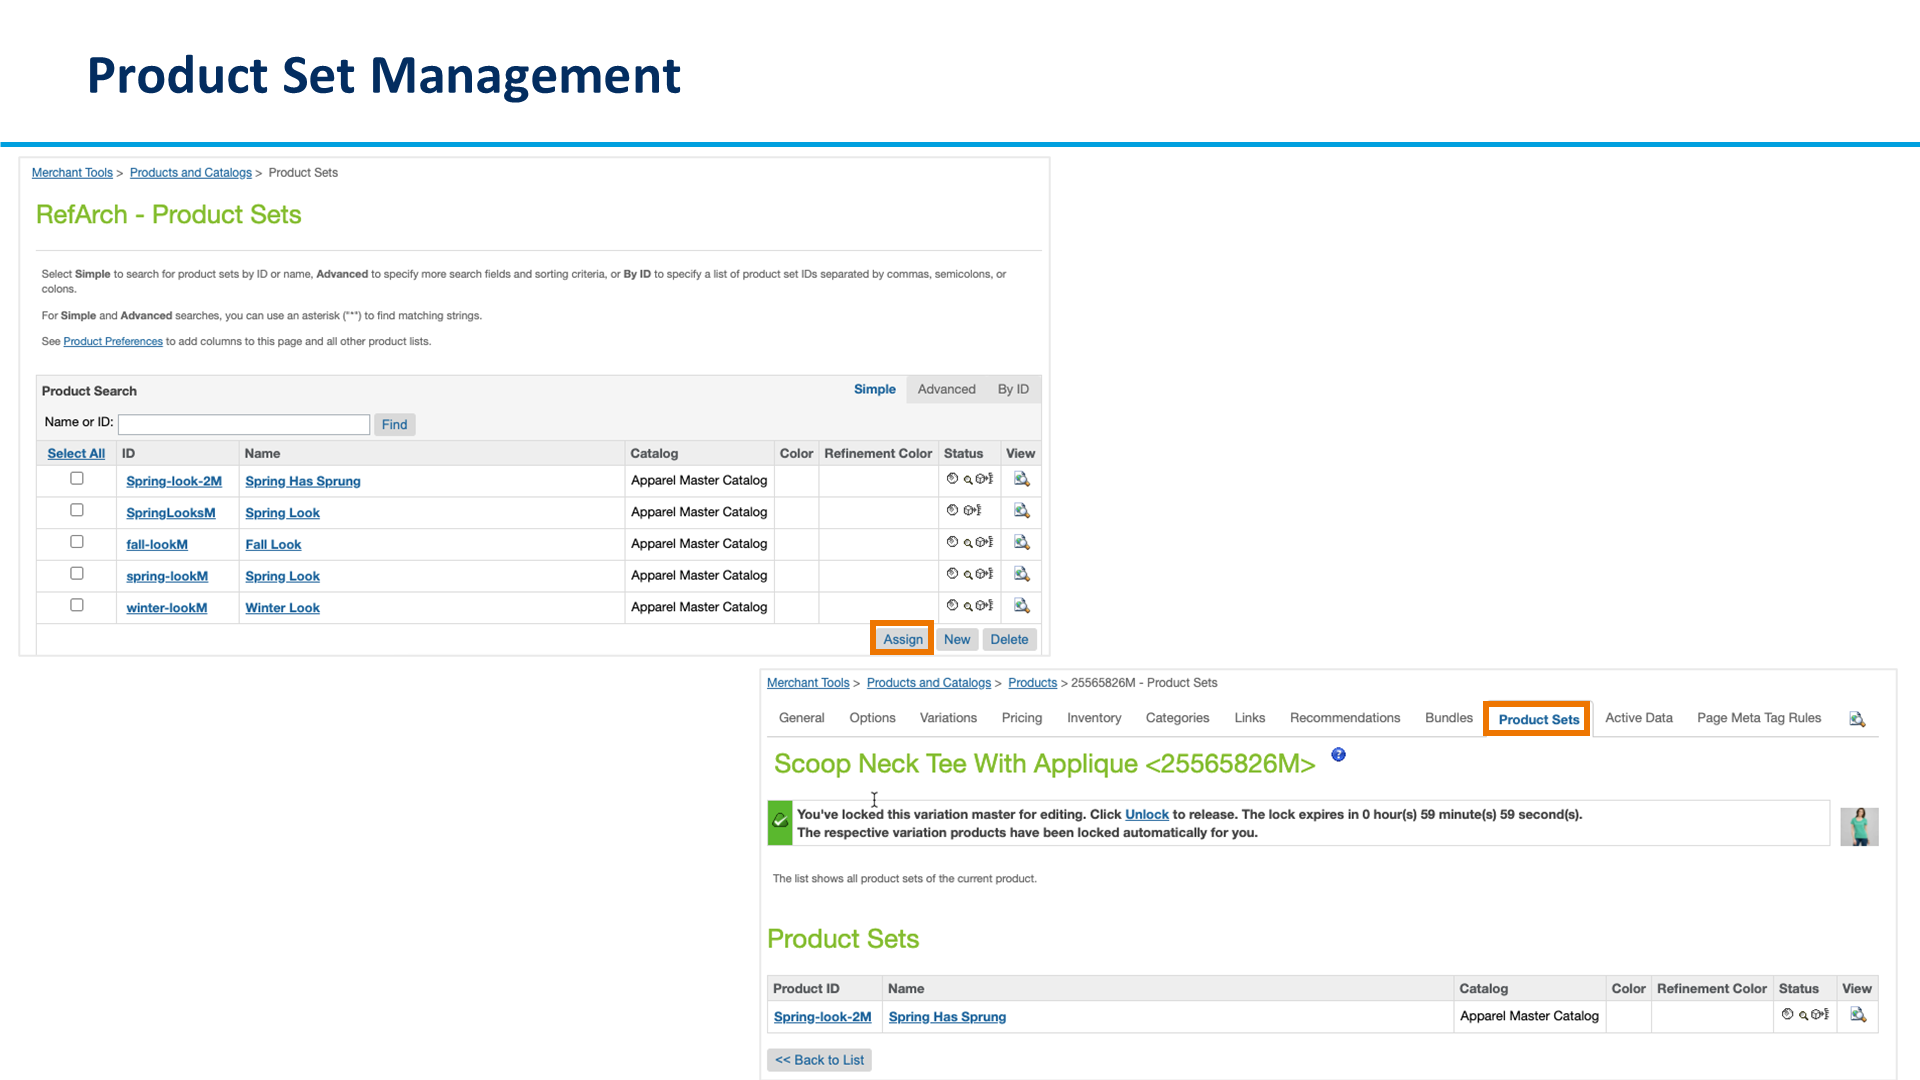Open preview icon for spring-lookM row
Viewport: 1920px width, 1080px height.
[1021, 575]
